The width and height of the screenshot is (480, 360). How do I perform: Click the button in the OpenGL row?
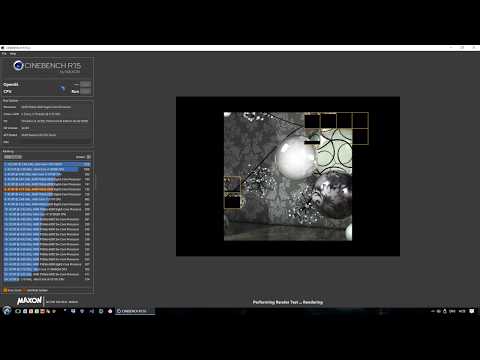[85, 84]
